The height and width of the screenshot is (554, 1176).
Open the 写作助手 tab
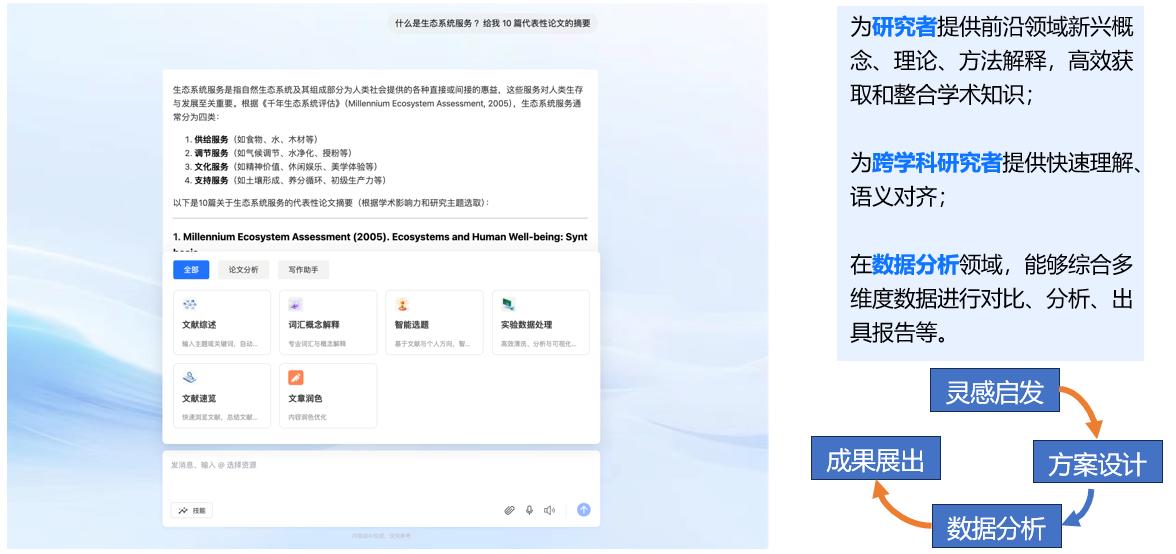304,270
